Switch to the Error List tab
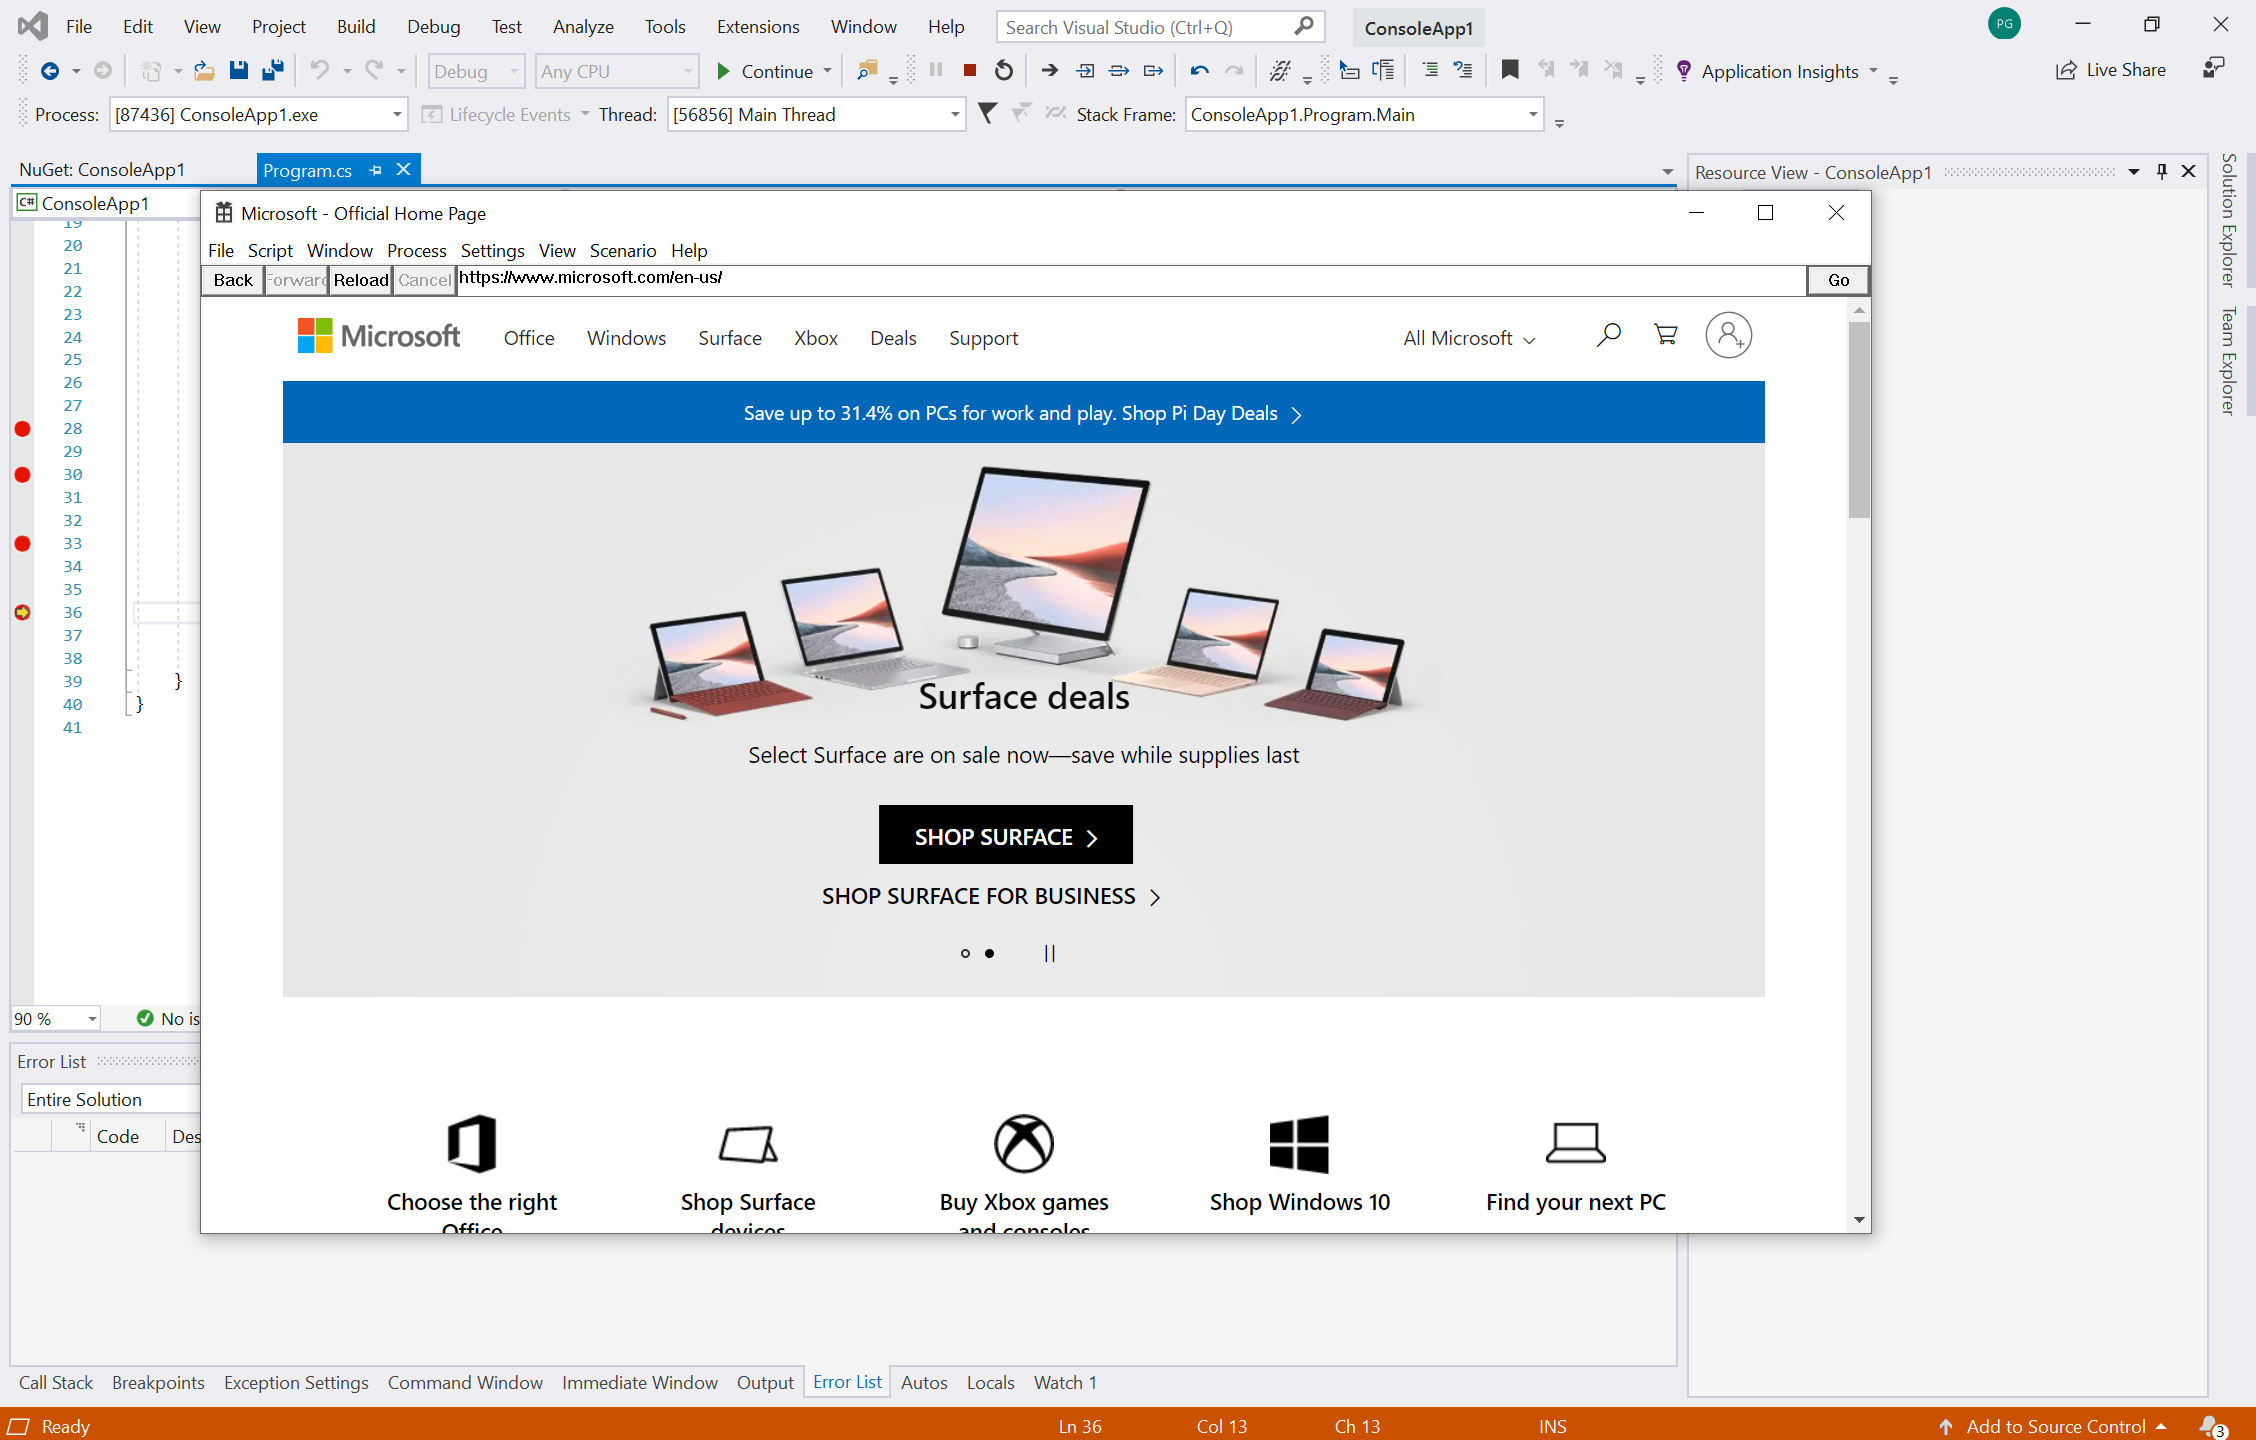This screenshot has width=2256, height=1440. [x=847, y=1381]
